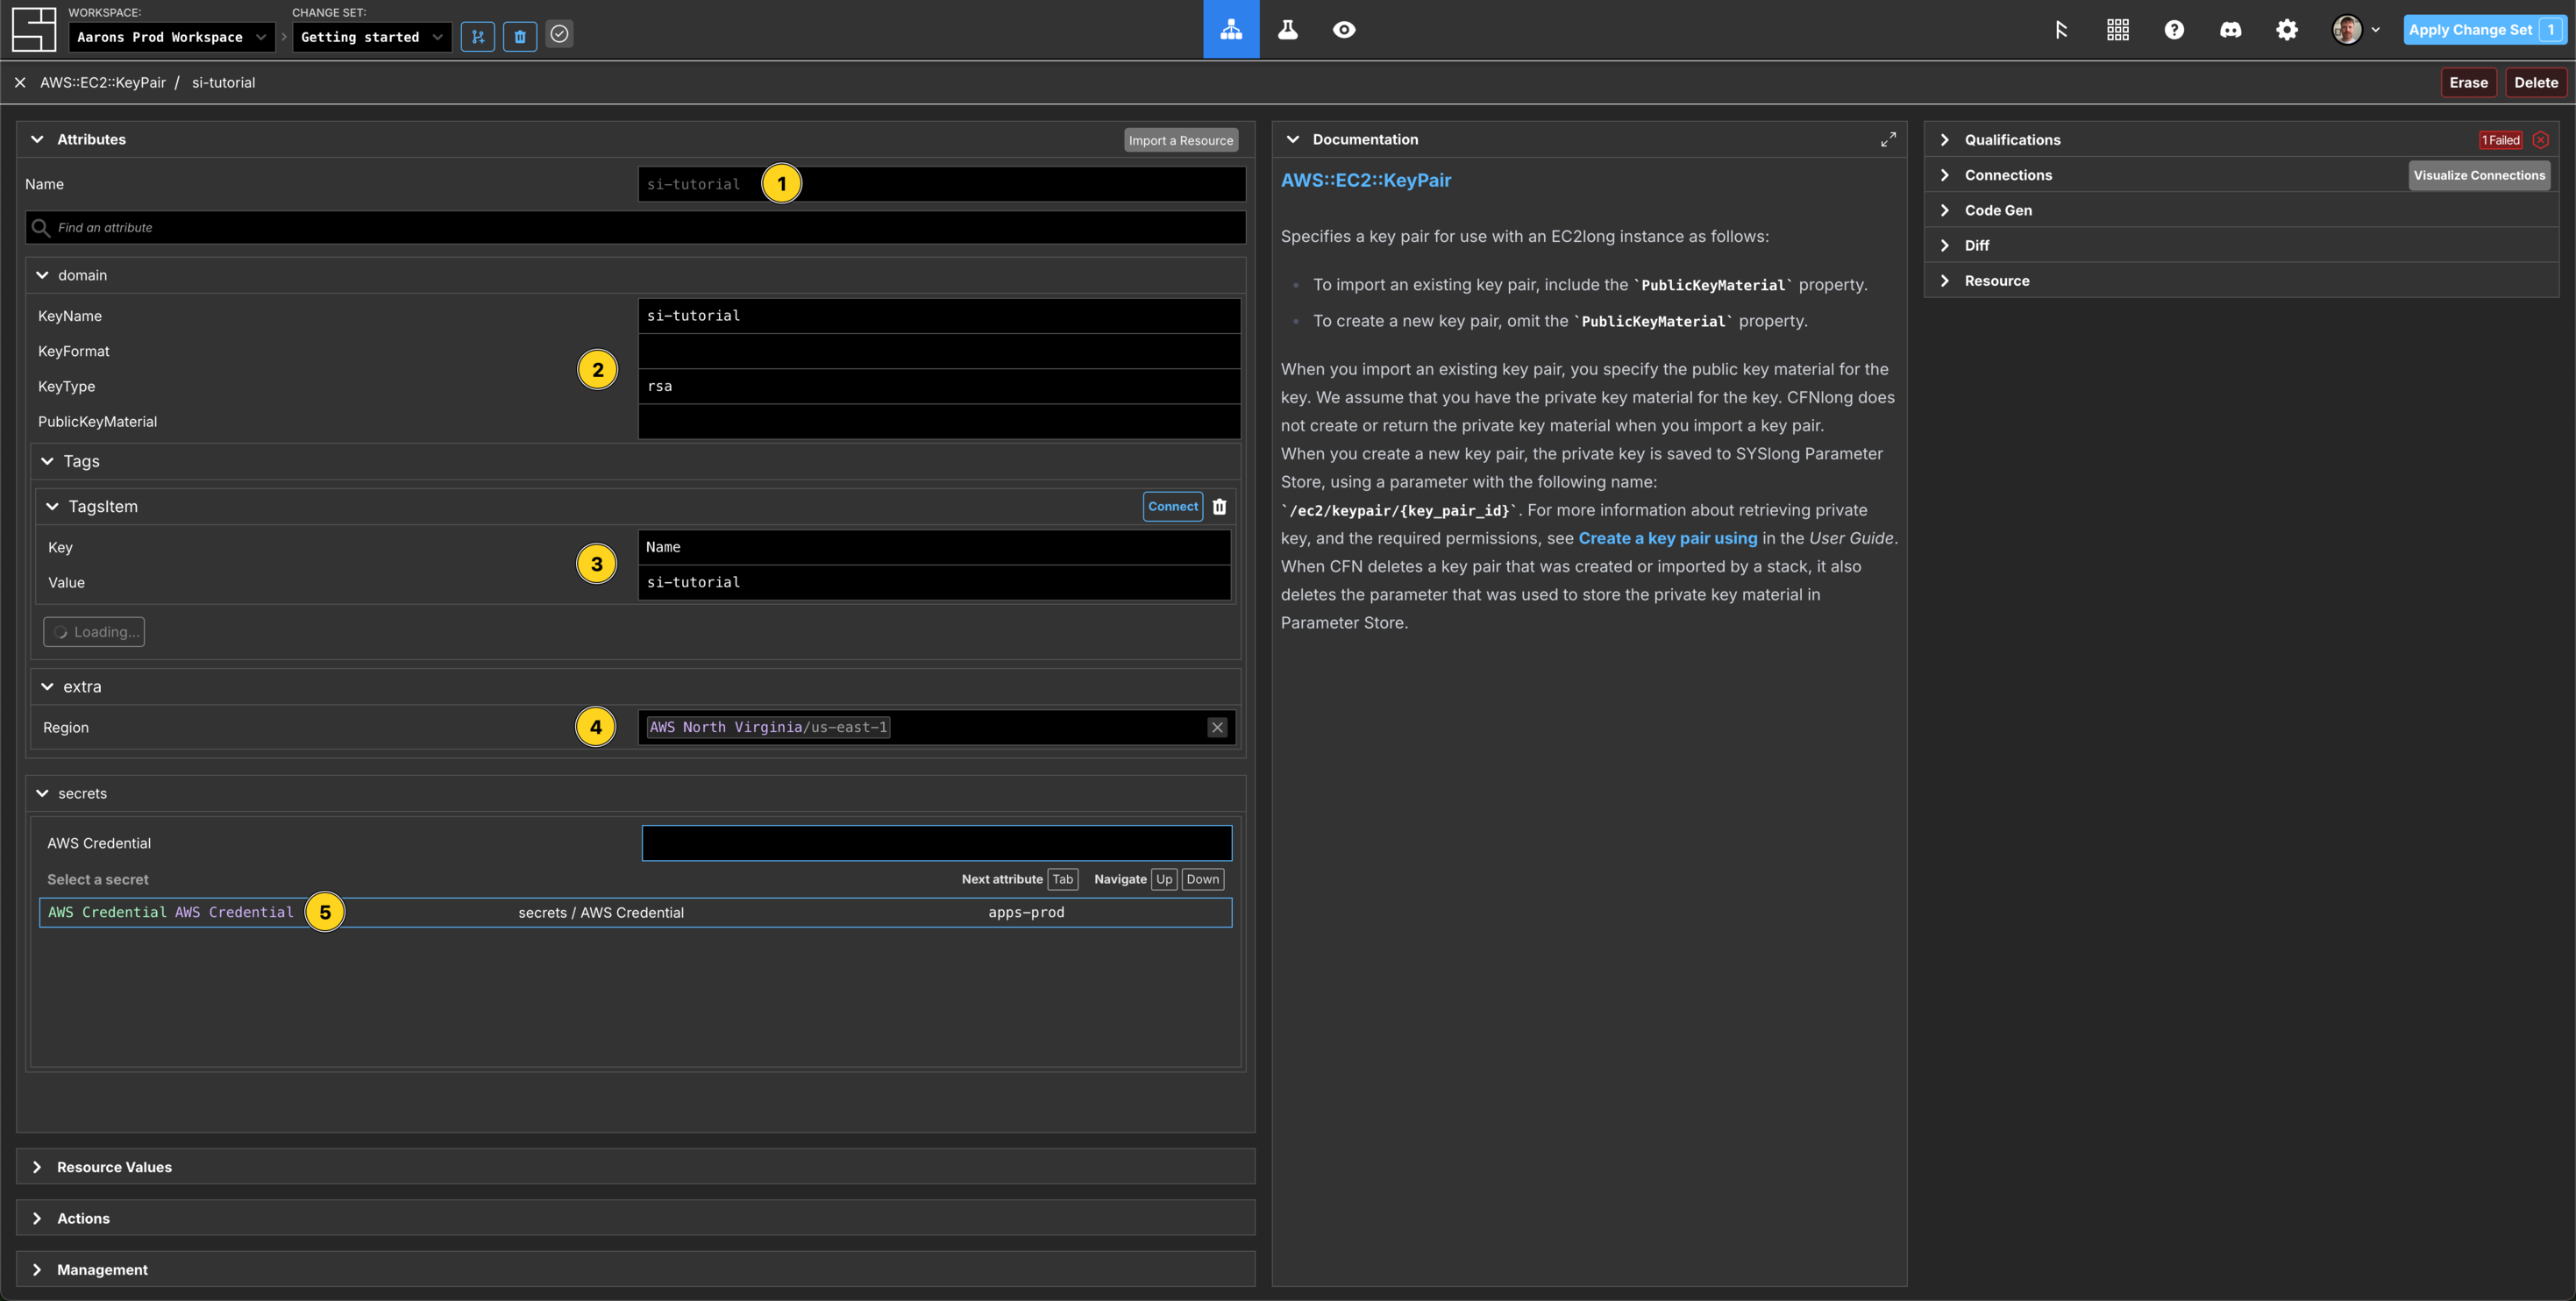Open the user profile avatar menu
The height and width of the screenshot is (1301, 2576).
click(2355, 29)
